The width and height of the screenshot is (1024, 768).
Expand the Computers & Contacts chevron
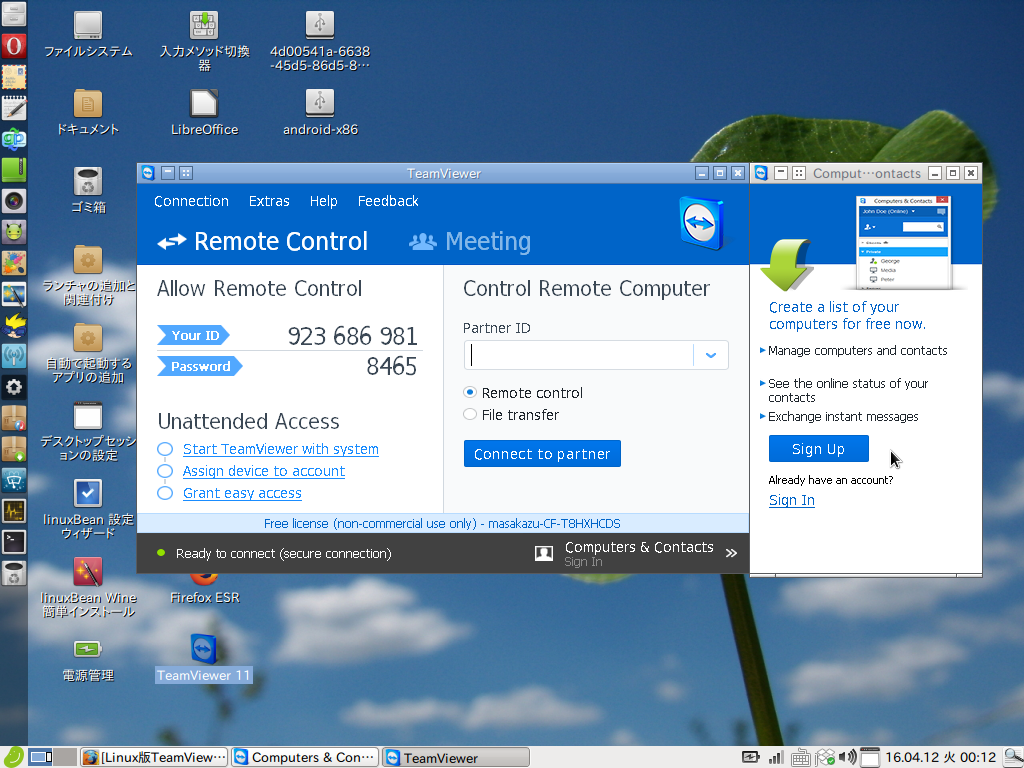tap(732, 553)
